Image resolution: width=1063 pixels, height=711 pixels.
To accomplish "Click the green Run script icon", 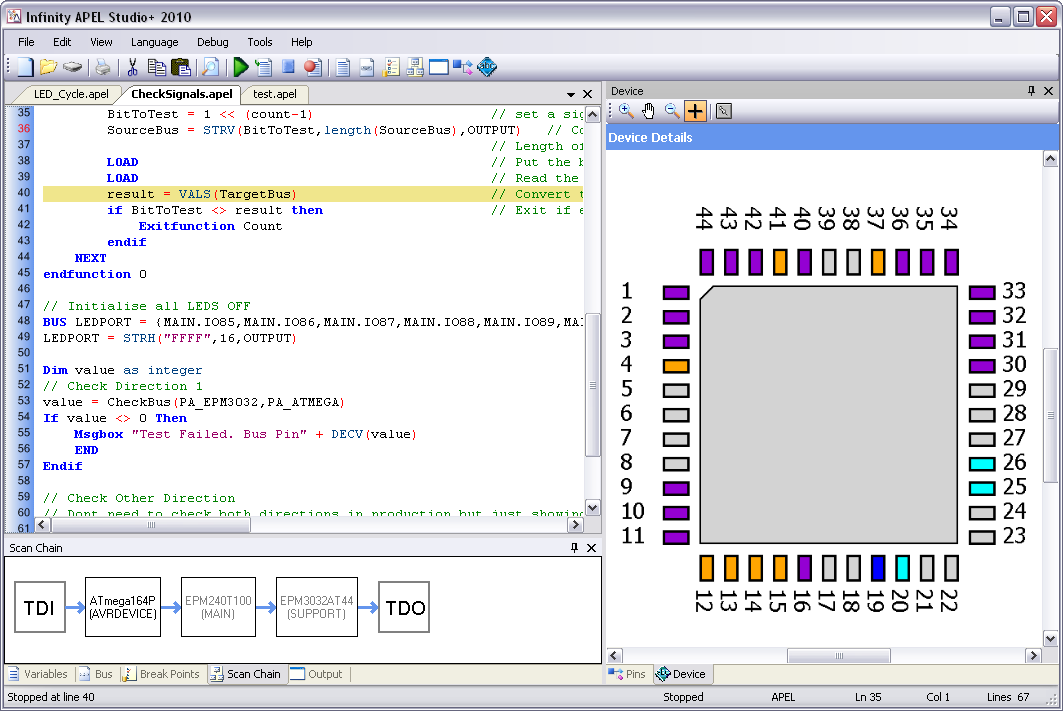I will coord(240,67).
